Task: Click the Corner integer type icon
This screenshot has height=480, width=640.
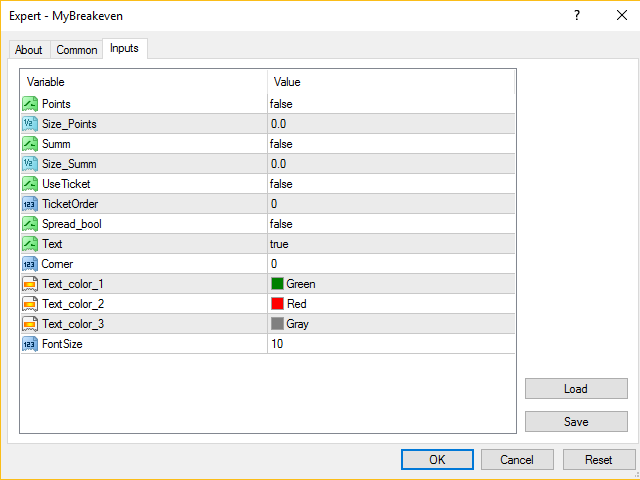Action: coord(30,264)
